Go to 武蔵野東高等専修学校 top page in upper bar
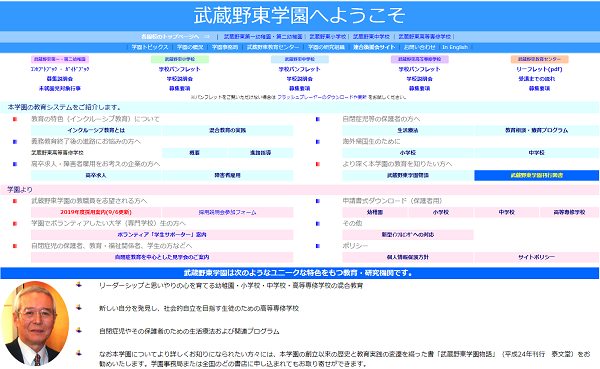Image resolution: width=600 pixels, height=369 pixels. tap(425, 37)
